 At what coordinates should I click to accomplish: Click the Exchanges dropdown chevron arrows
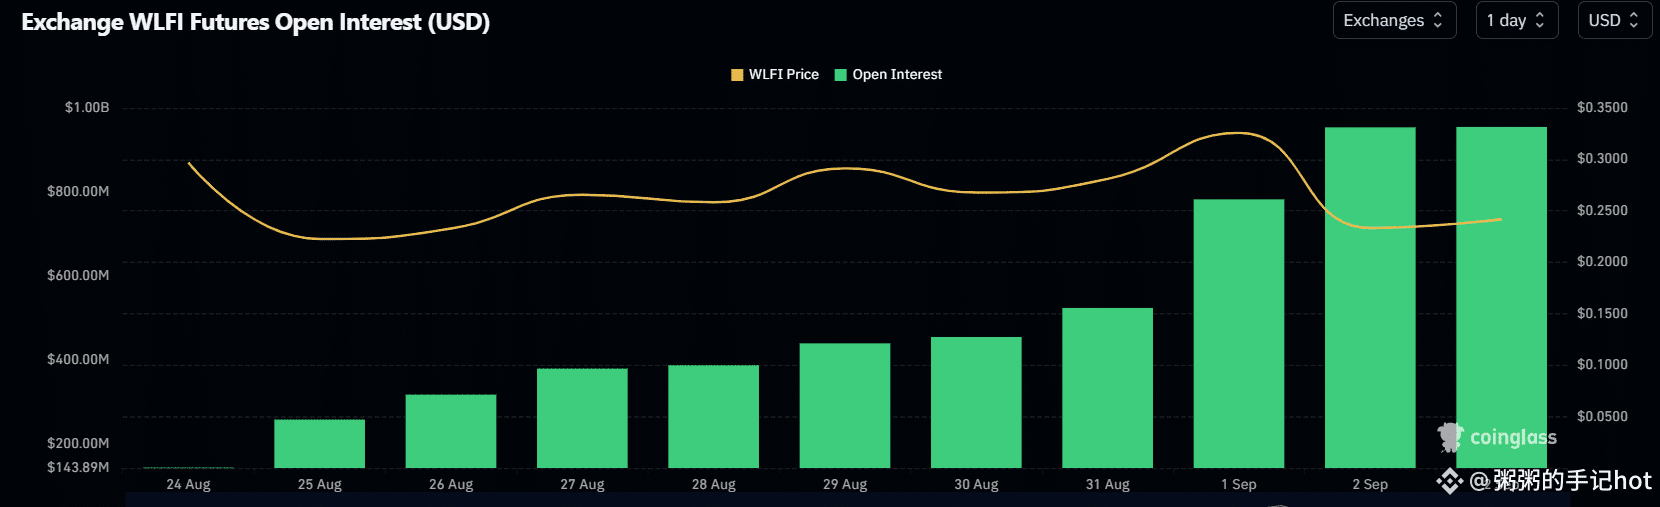[1438, 20]
